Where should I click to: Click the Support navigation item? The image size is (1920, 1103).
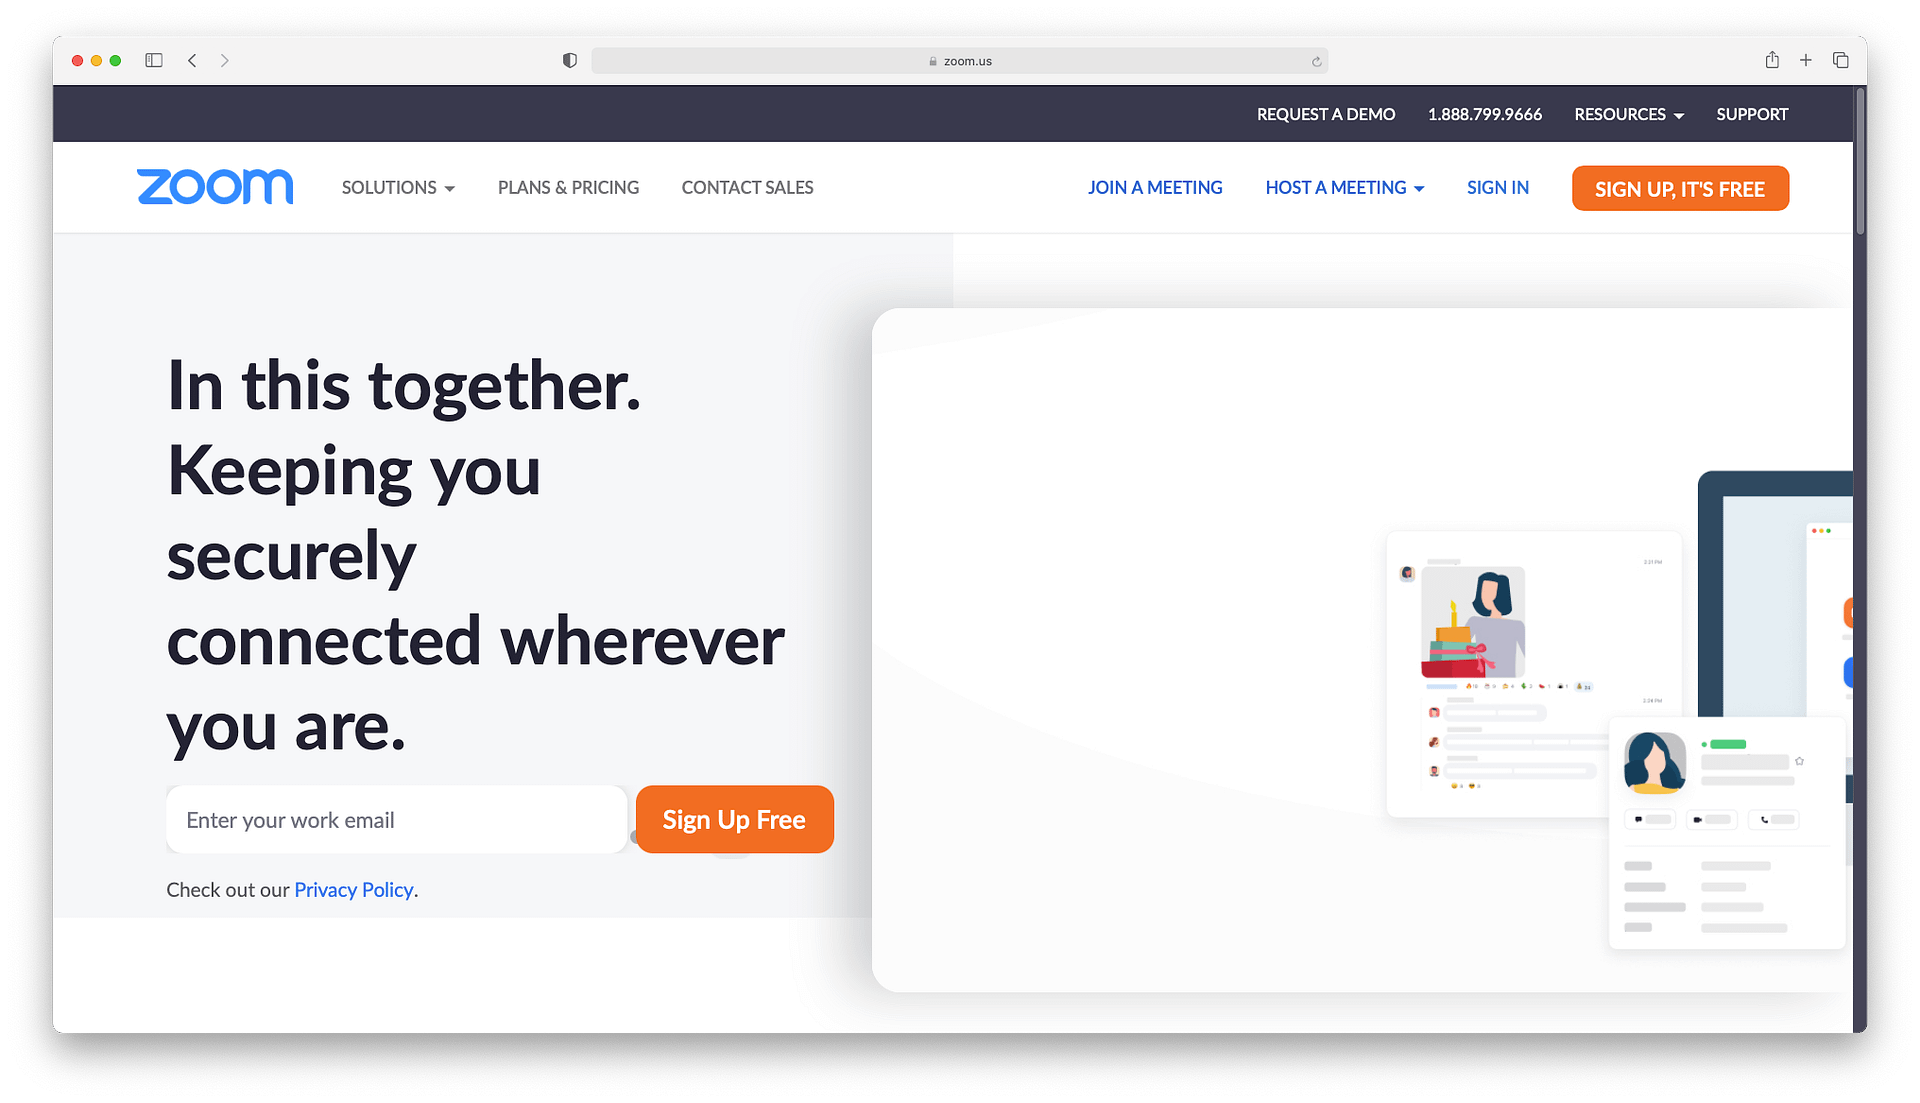click(x=1751, y=115)
